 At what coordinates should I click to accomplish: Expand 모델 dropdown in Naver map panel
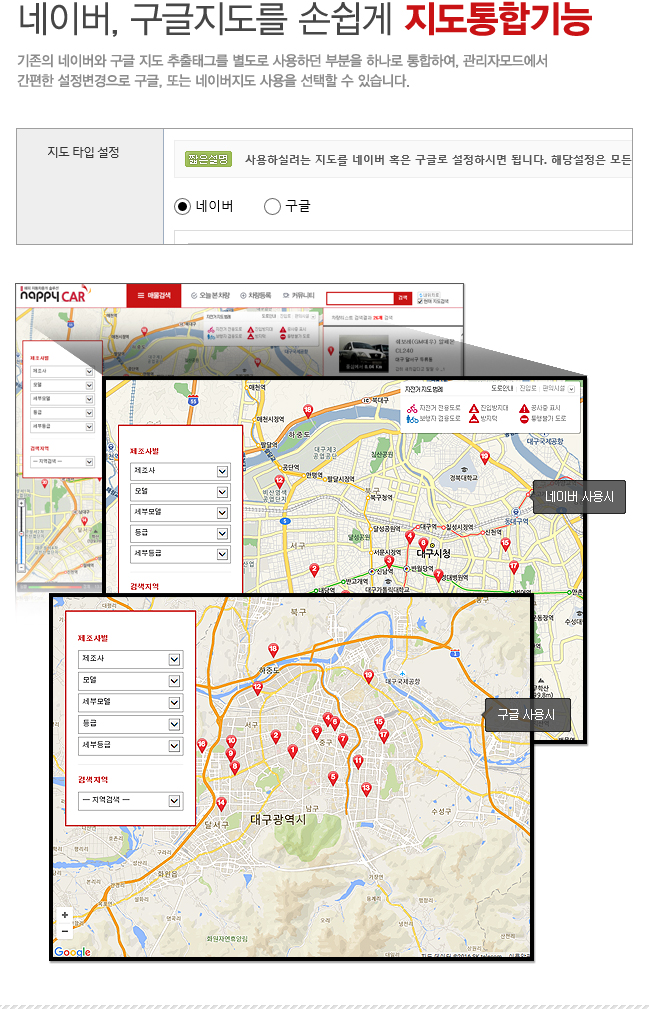pos(180,492)
